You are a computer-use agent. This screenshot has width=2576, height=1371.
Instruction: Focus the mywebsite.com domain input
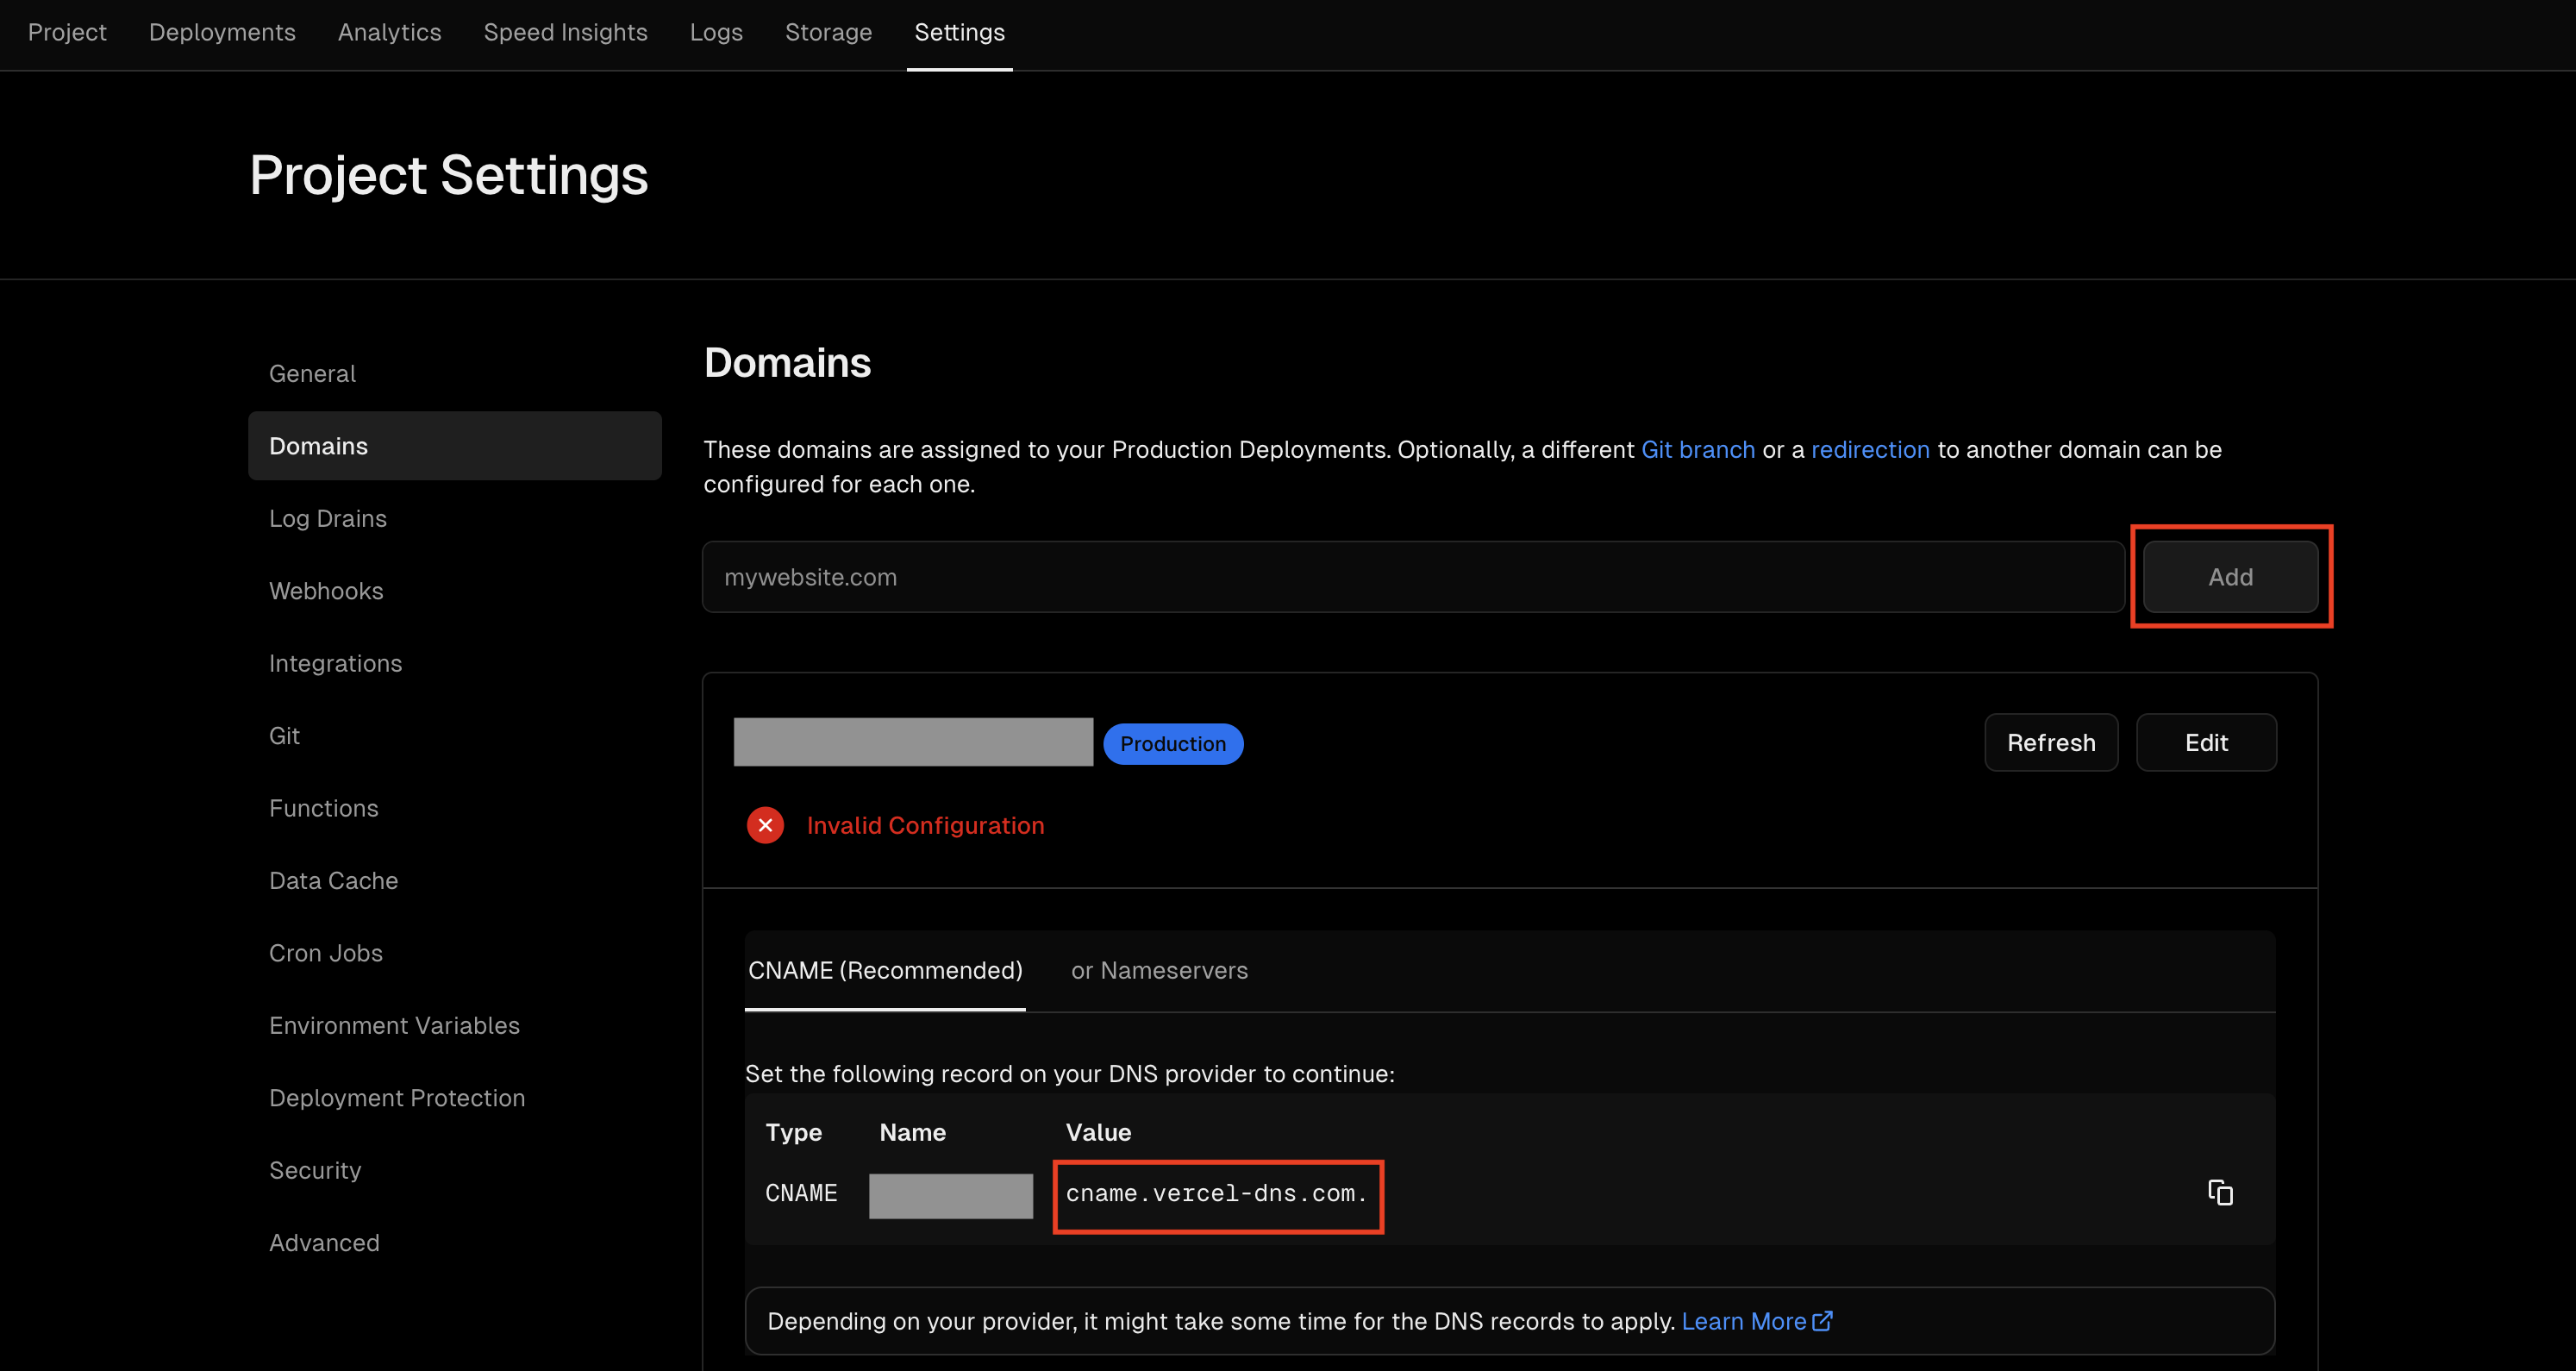(1413, 577)
